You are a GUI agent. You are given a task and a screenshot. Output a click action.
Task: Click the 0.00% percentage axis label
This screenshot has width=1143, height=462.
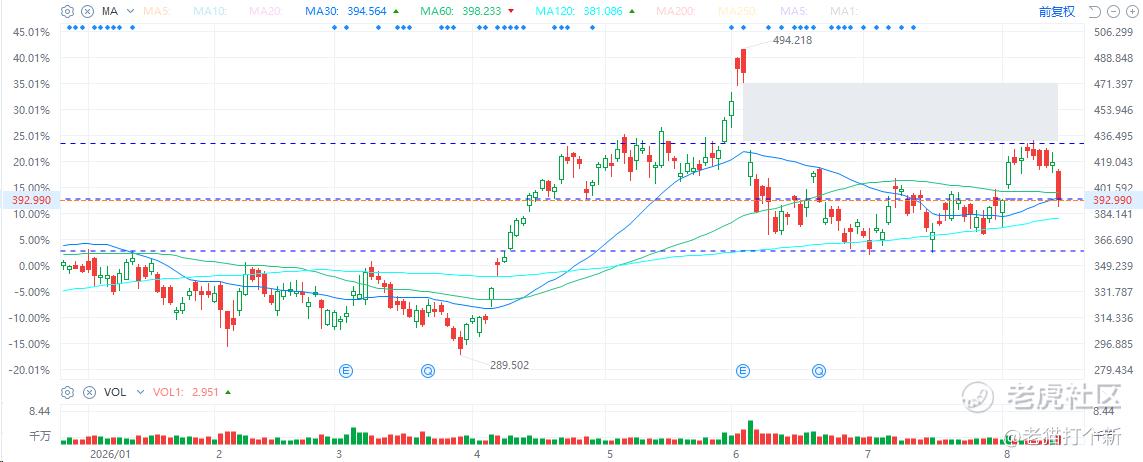pos(33,266)
